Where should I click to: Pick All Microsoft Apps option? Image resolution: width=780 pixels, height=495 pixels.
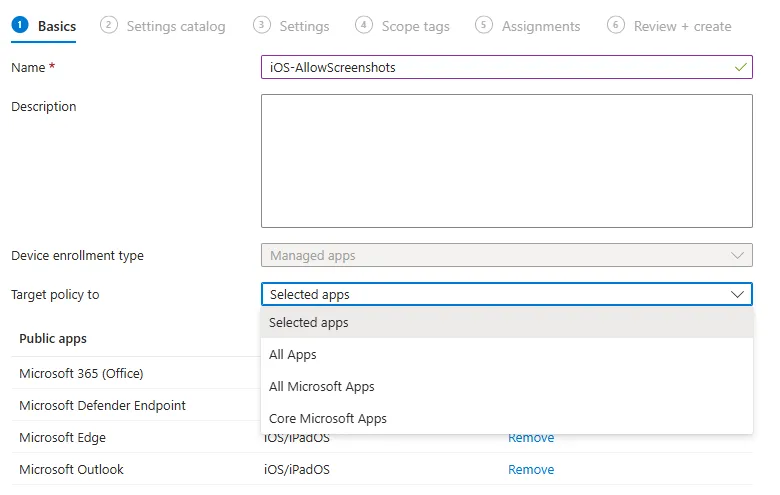pos(506,386)
